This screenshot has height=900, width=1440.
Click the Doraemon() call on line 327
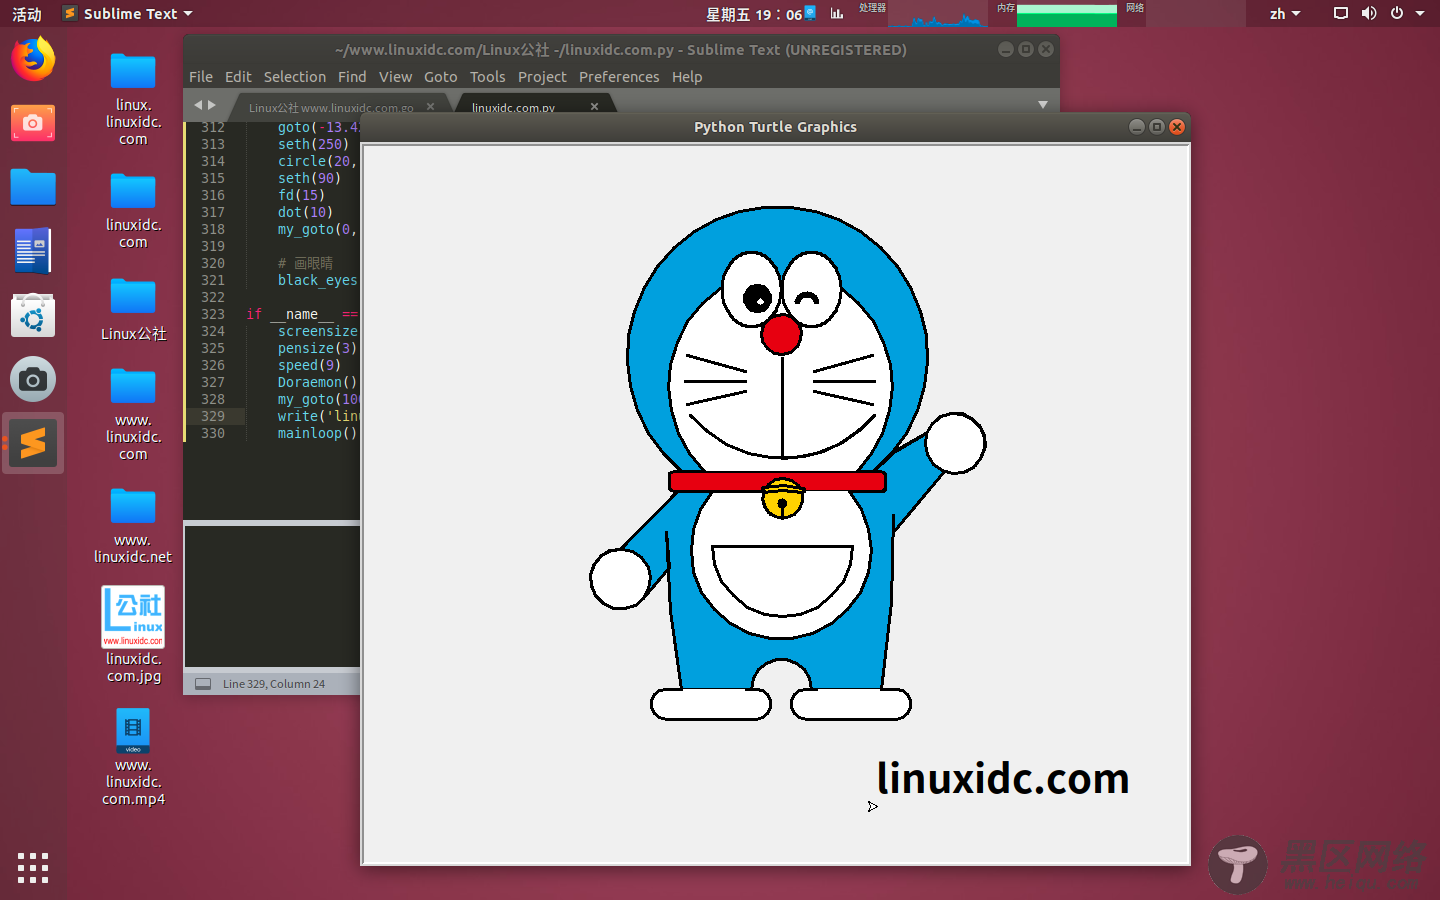[317, 382]
